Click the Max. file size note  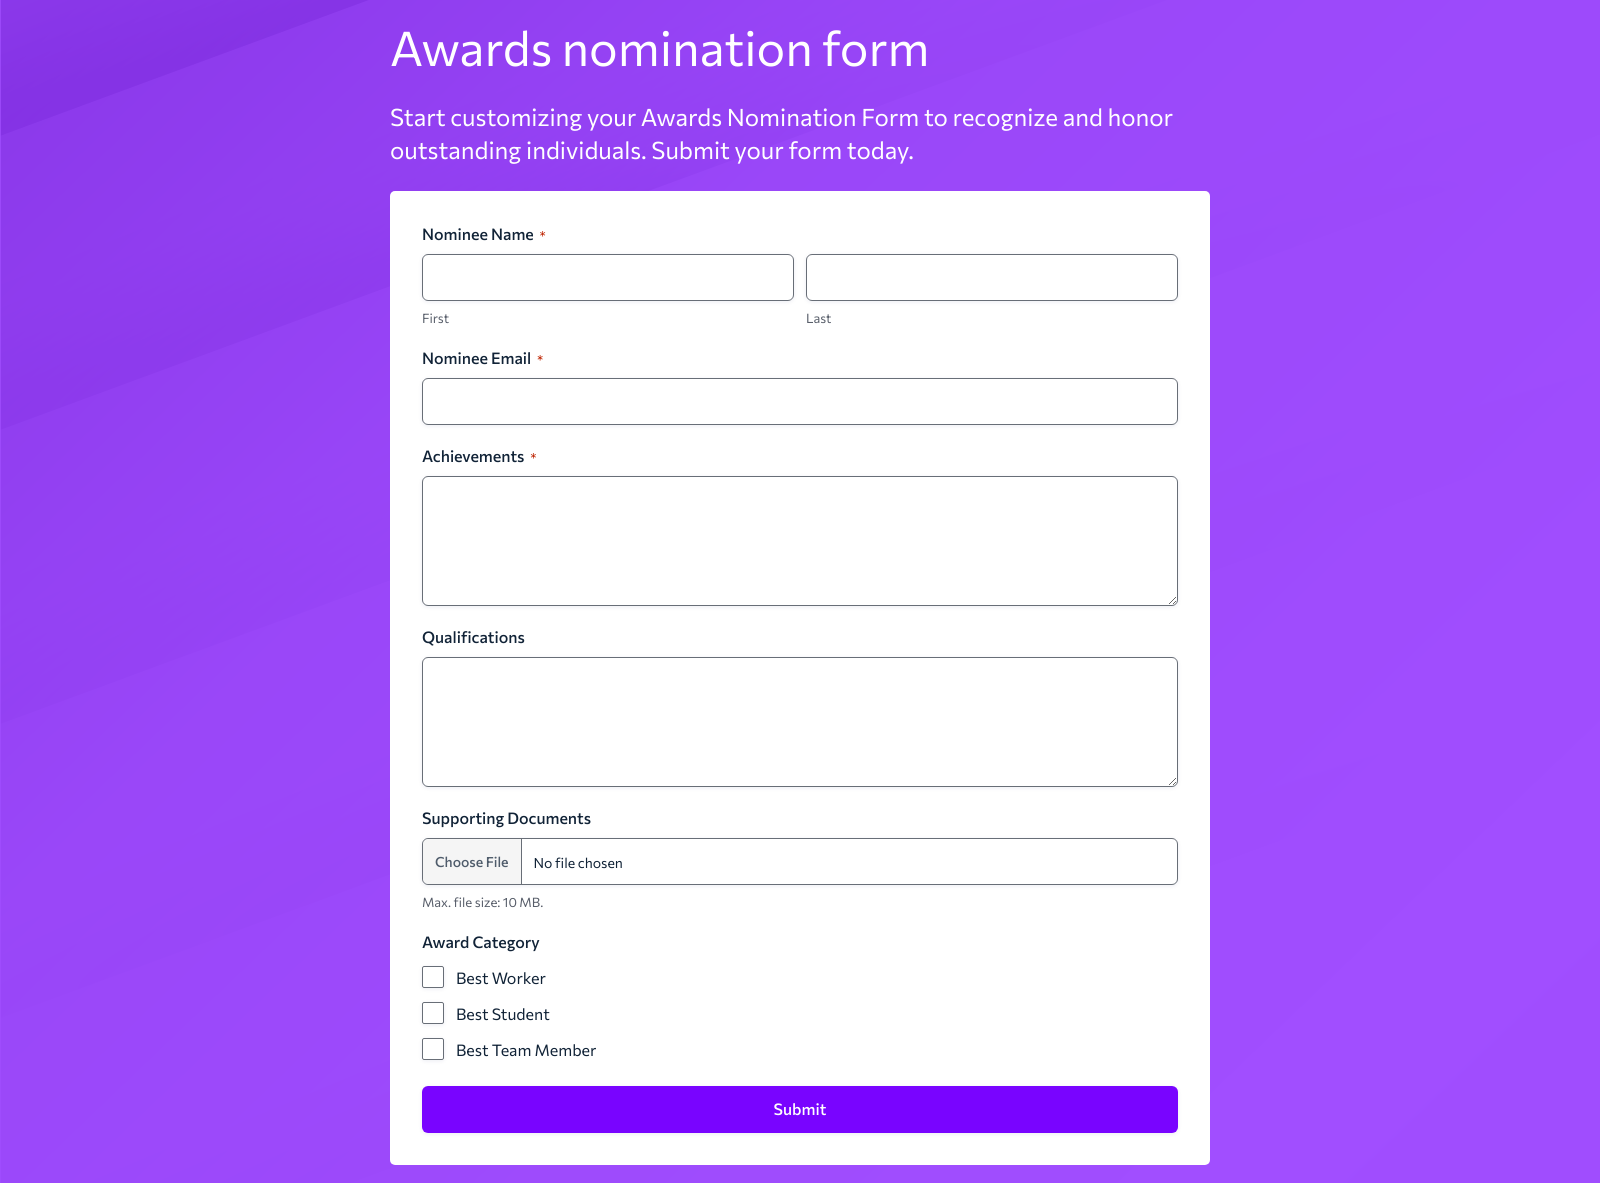[x=483, y=902]
